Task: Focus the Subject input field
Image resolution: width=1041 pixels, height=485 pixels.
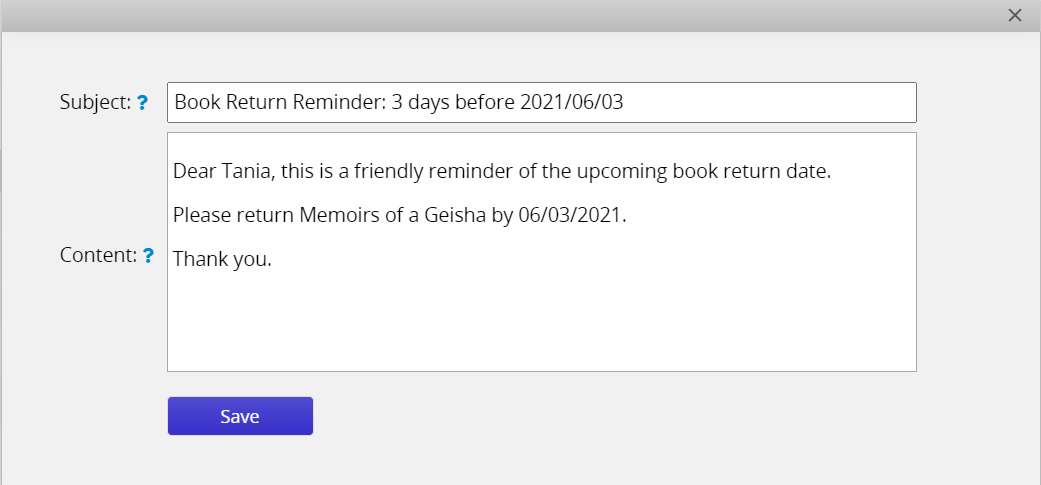Action: coord(542,103)
